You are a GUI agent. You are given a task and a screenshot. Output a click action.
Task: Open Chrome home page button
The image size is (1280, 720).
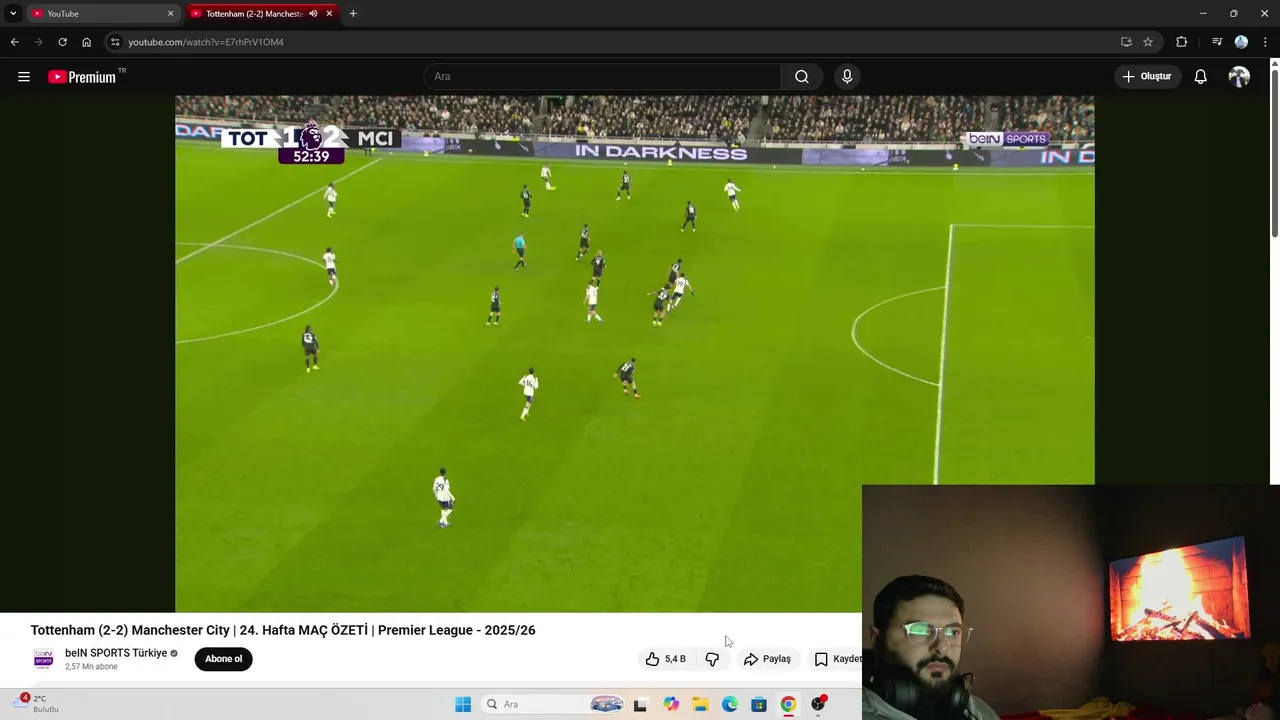(86, 42)
